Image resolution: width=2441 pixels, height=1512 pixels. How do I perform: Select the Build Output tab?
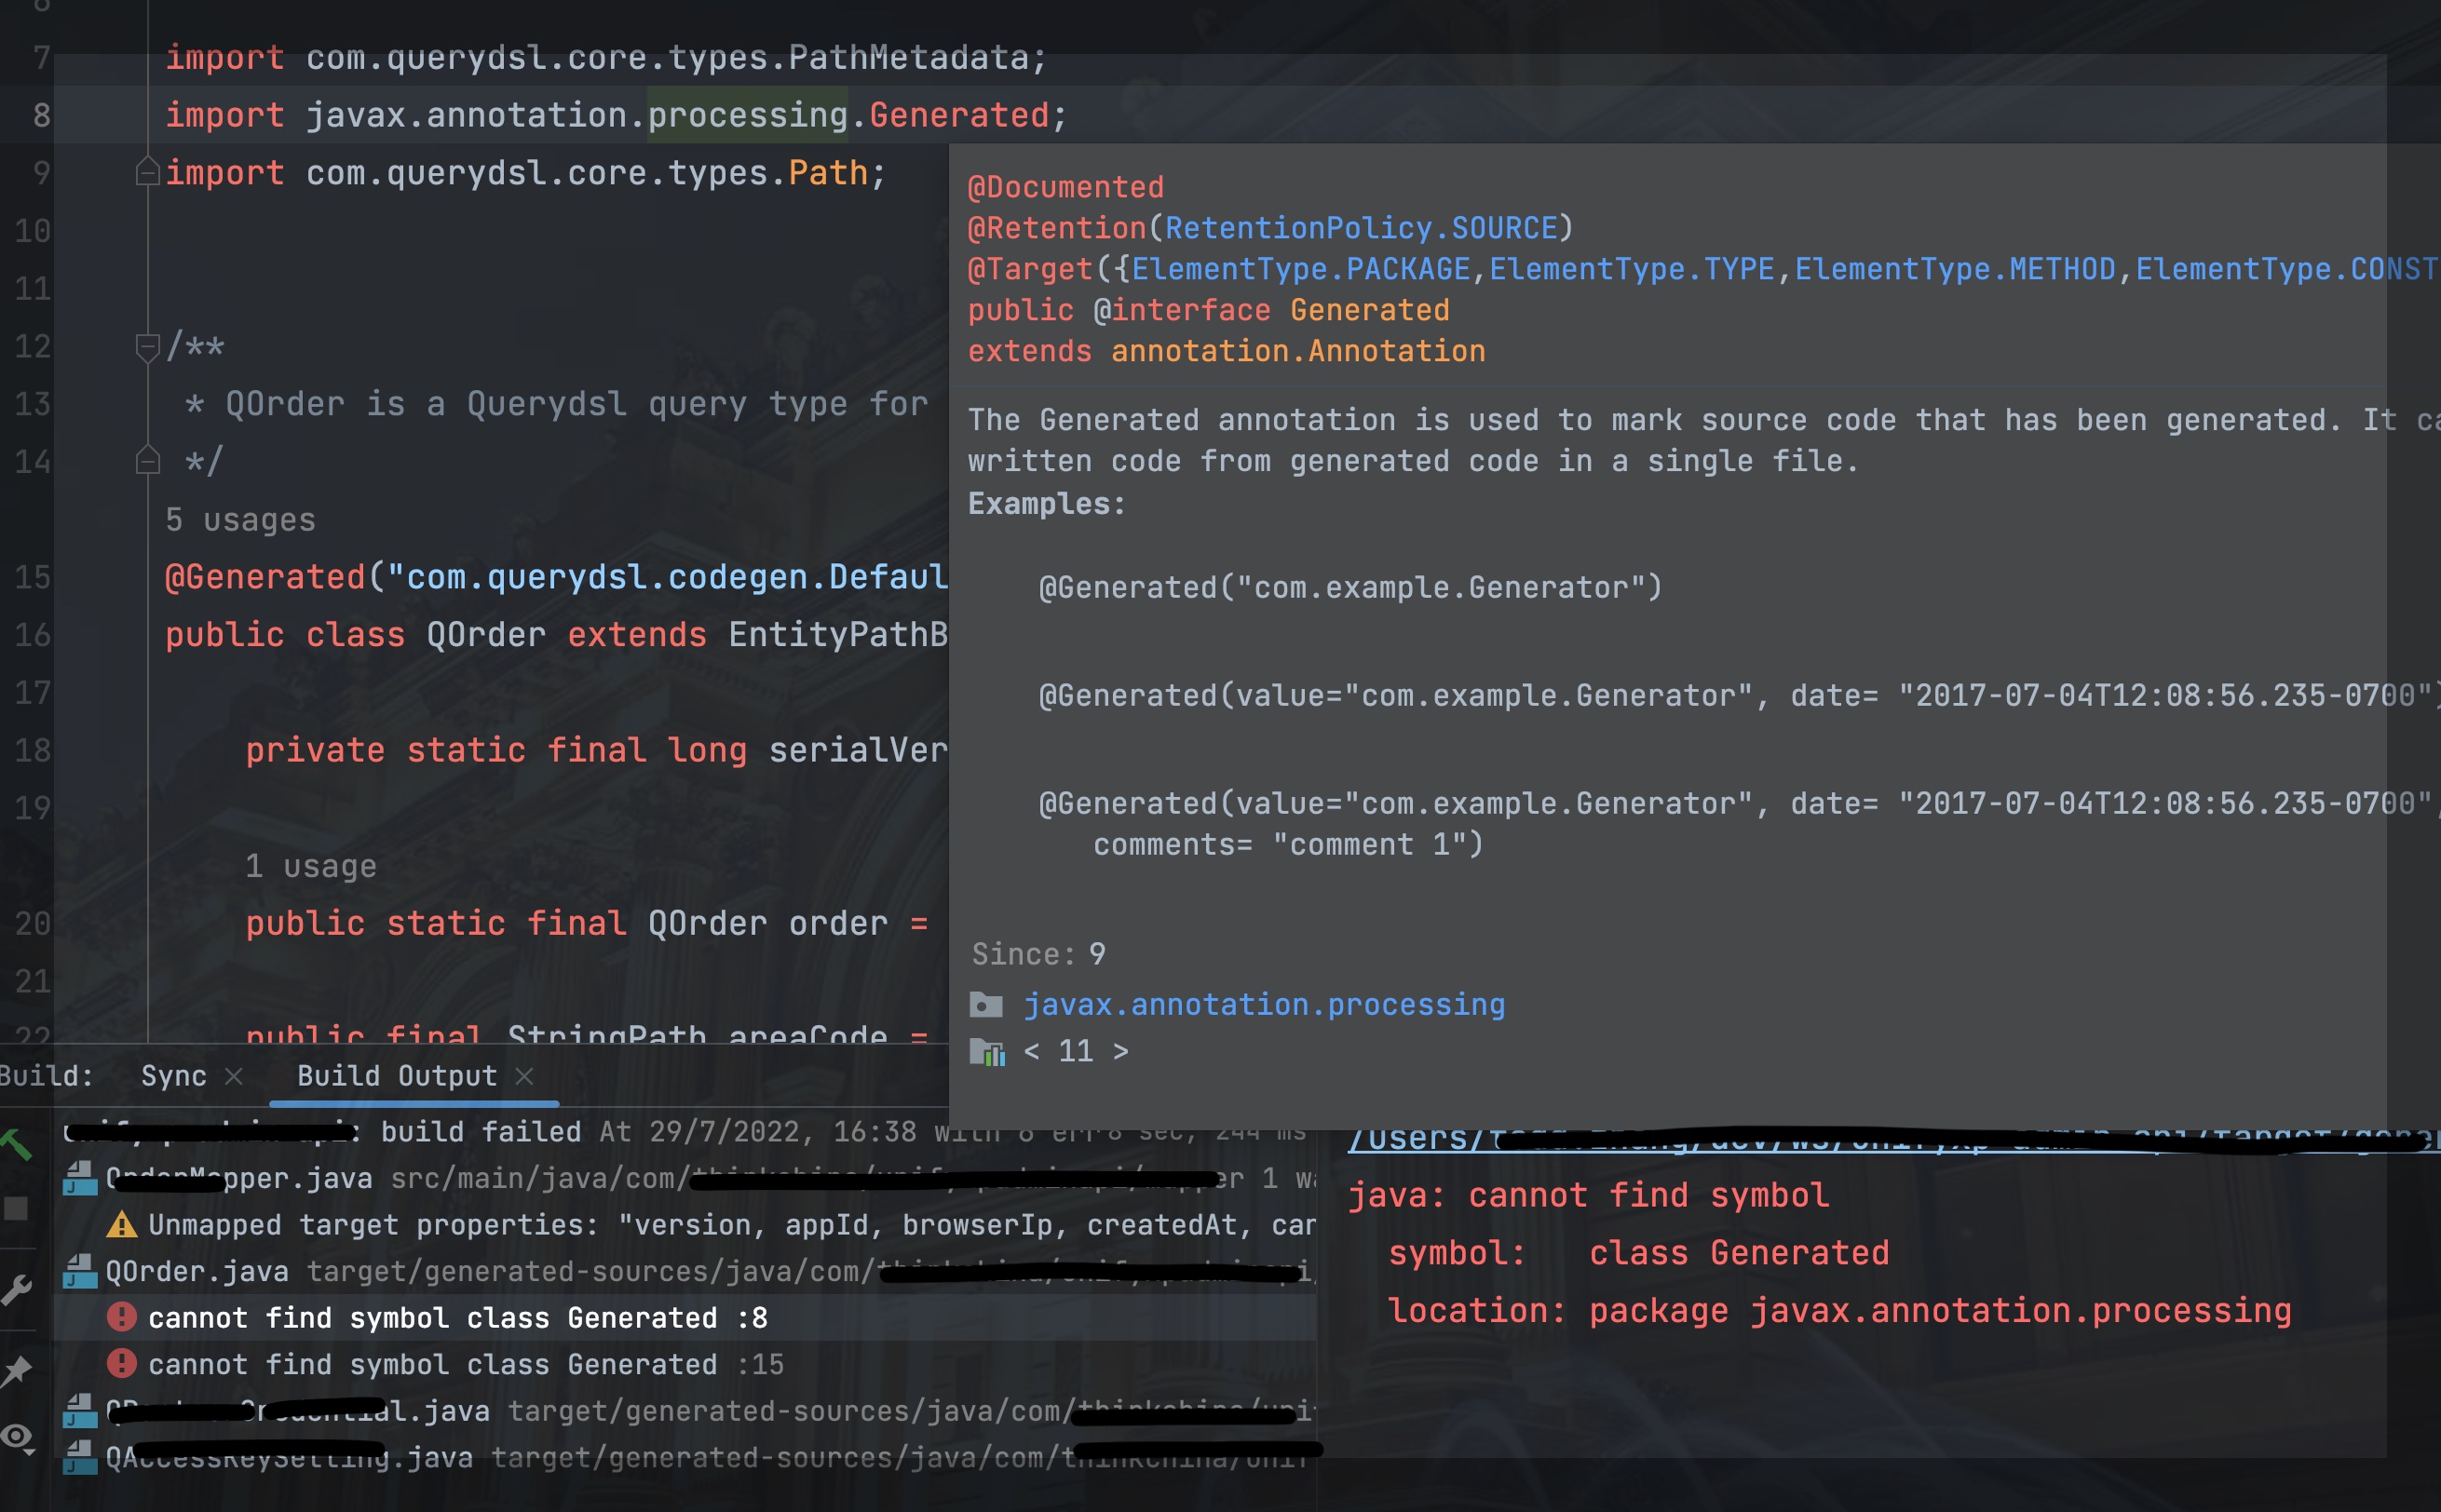coord(396,1076)
